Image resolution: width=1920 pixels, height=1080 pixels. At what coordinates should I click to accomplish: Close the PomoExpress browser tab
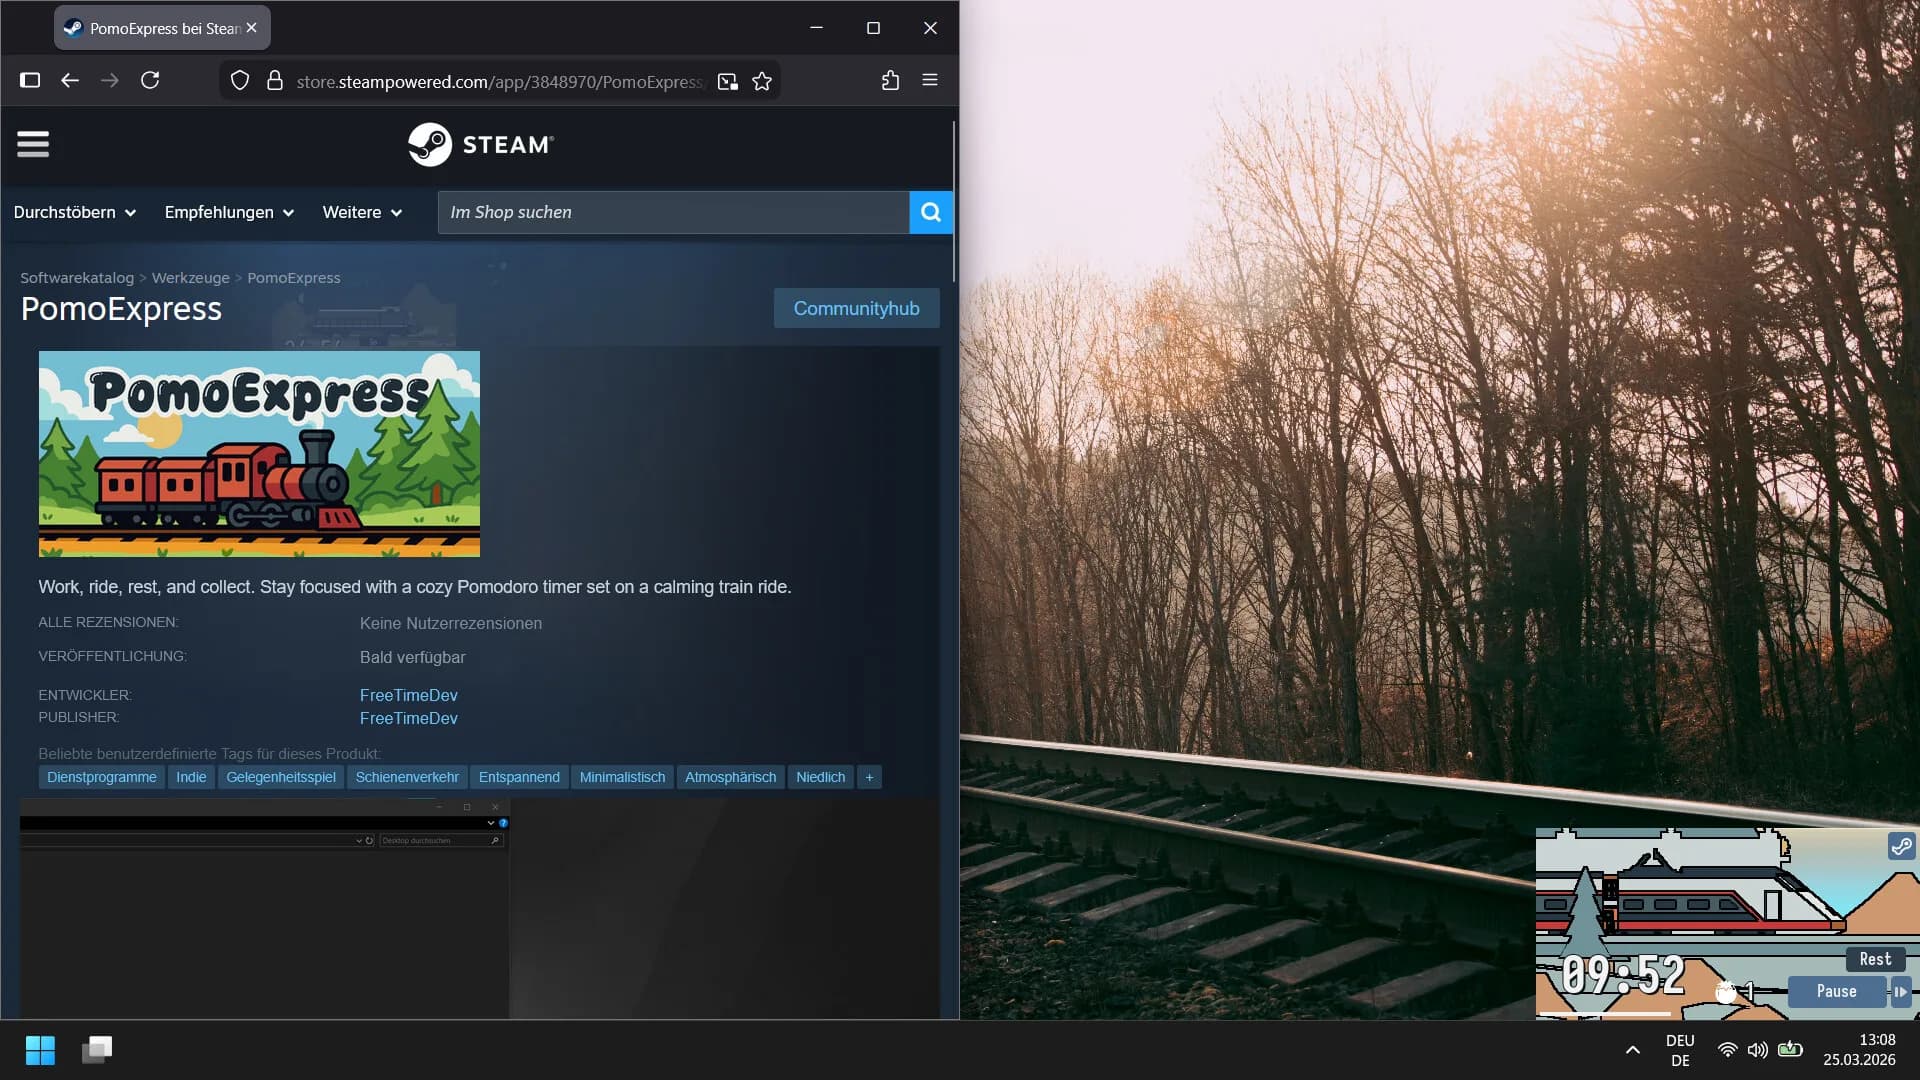click(x=252, y=28)
